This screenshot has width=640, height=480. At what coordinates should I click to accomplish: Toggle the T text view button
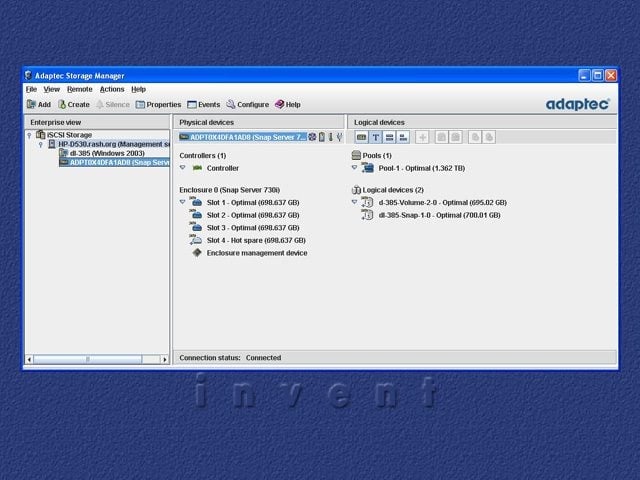[376, 137]
